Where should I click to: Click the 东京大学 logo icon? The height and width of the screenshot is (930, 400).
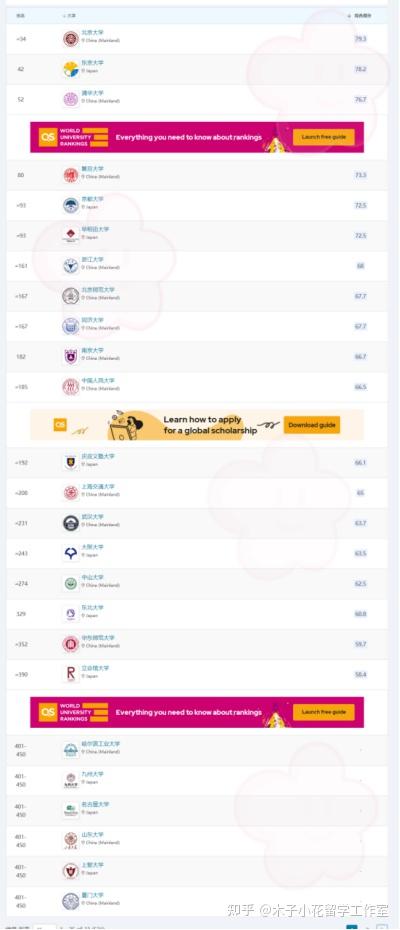(71, 69)
